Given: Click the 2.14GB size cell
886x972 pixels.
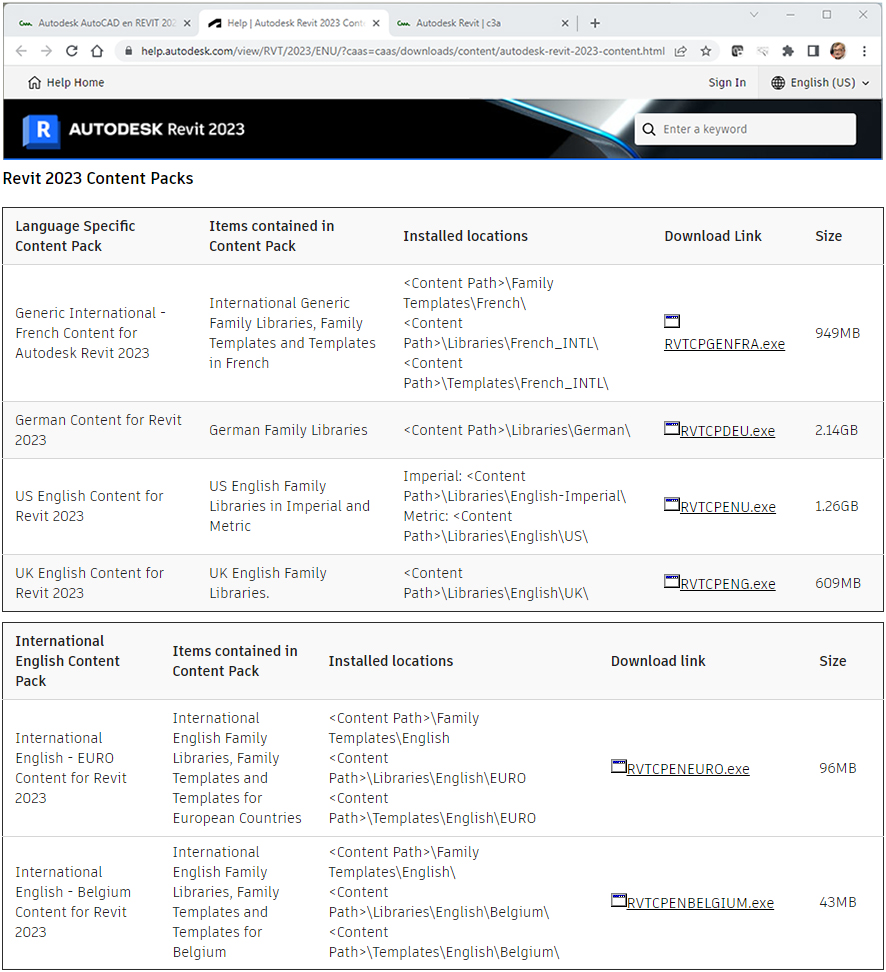Looking at the screenshot, I should pos(836,430).
